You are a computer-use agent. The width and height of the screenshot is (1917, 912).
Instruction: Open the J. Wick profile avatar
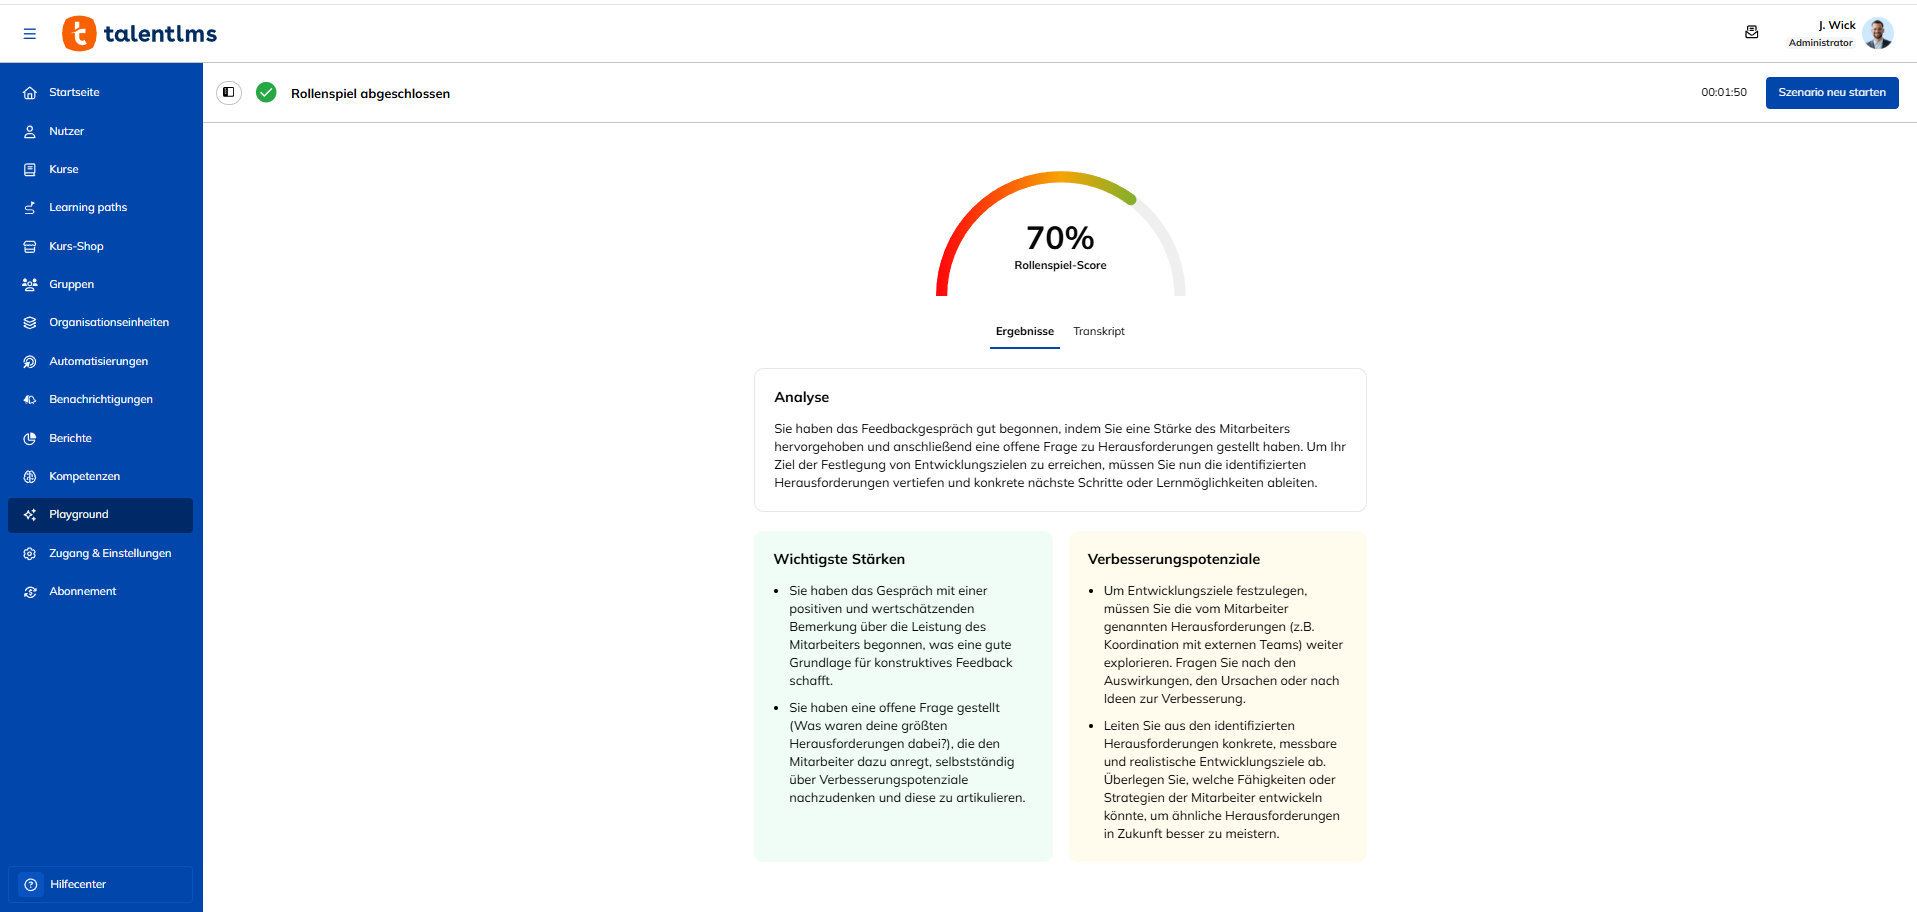1877,33
